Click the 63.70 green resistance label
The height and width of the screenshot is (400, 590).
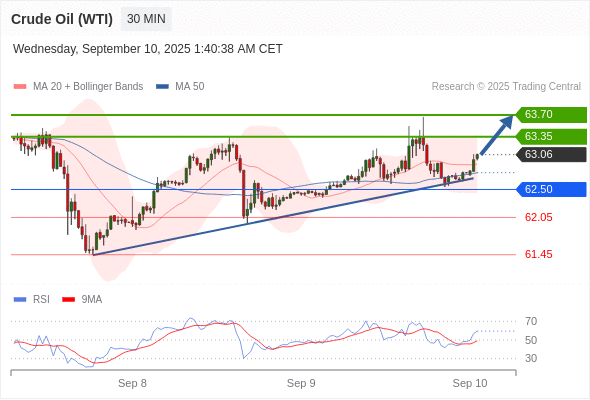tap(551, 114)
